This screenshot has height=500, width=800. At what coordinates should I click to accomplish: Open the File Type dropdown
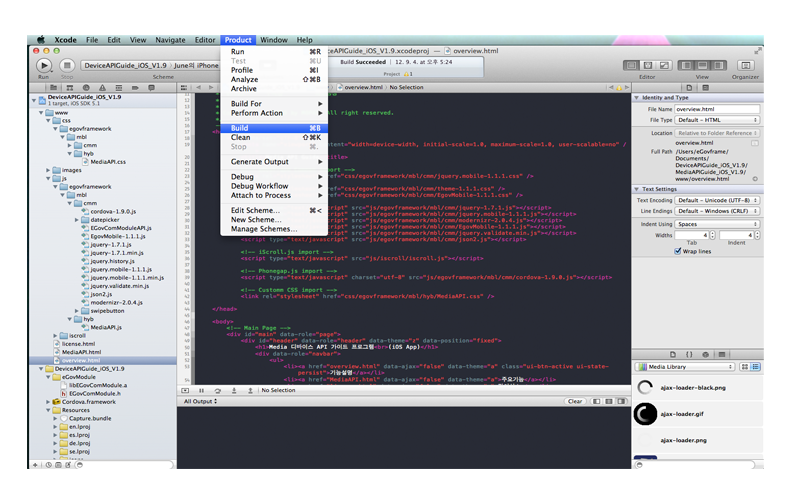click(717, 120)
